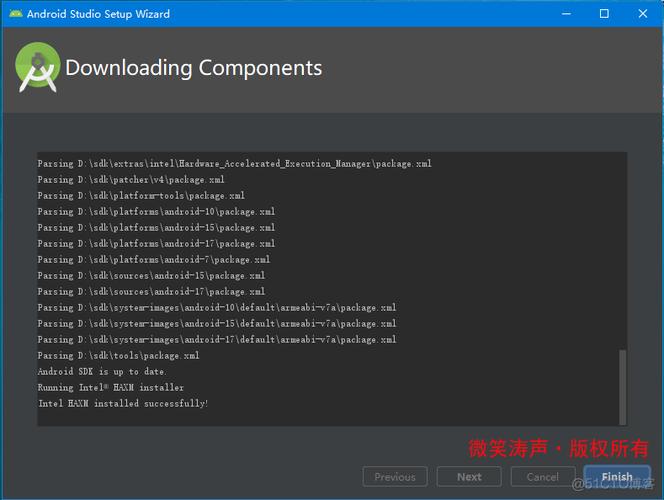The width and height of the screenshot is (664, 500).
Task: Close the Setup Wizard window
Action: click(645, 14)
